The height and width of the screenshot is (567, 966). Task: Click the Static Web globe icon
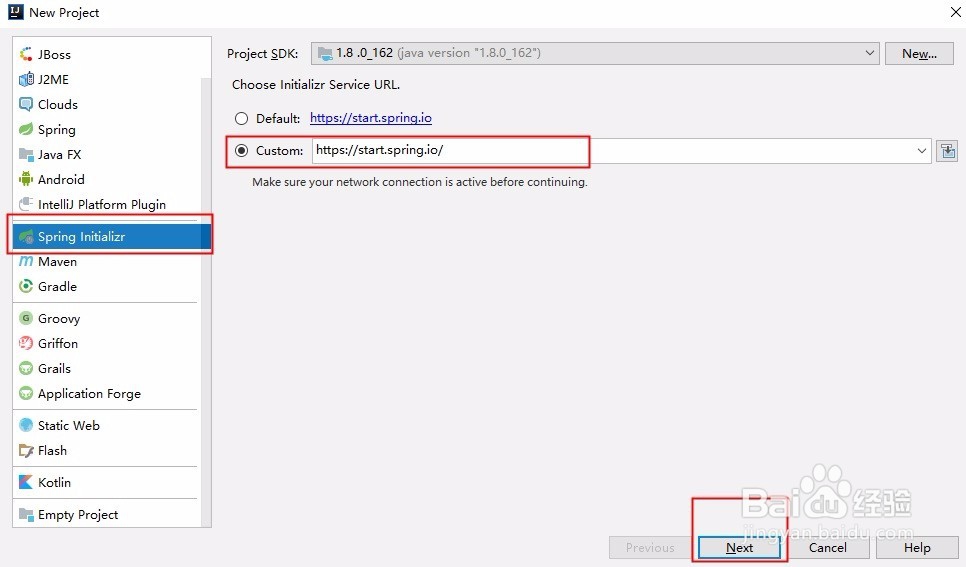[26, 425]
